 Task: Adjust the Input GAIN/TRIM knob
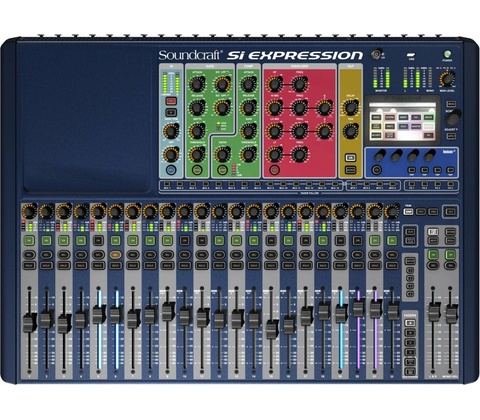coord(171,131)
